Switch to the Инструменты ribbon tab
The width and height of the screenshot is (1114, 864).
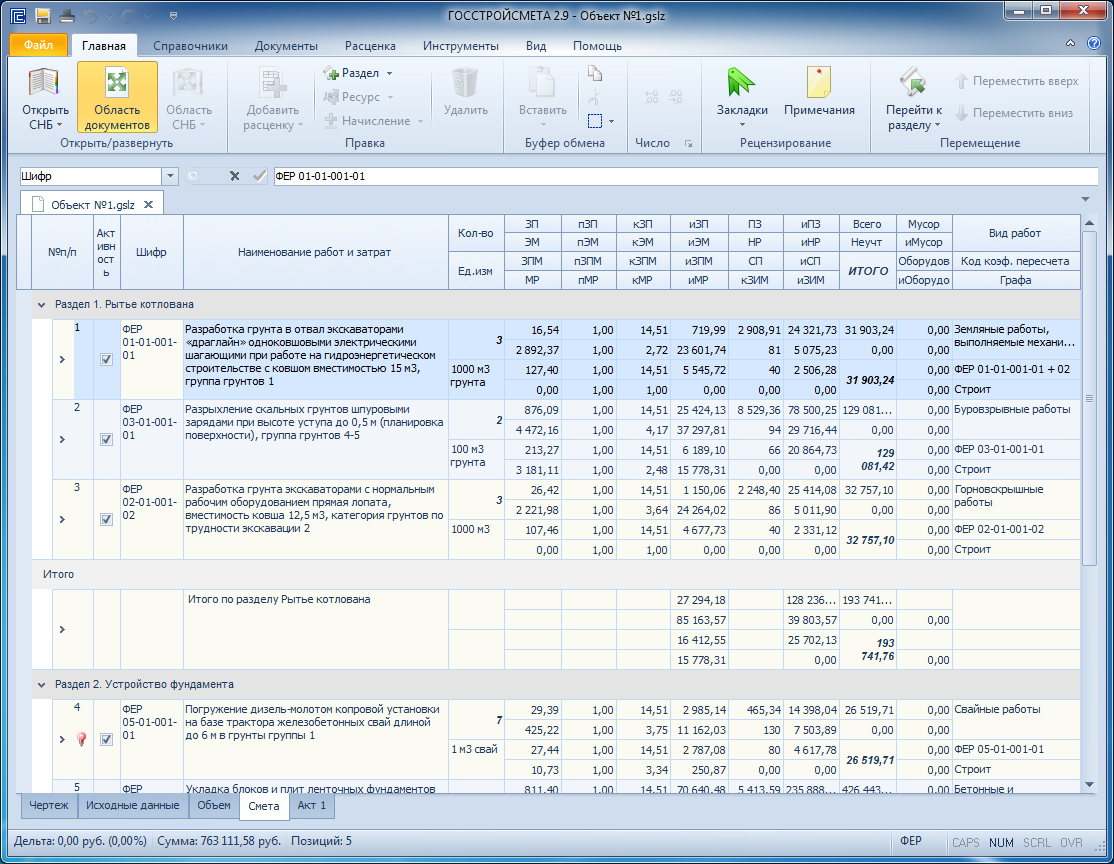click(x=461, y=45)
